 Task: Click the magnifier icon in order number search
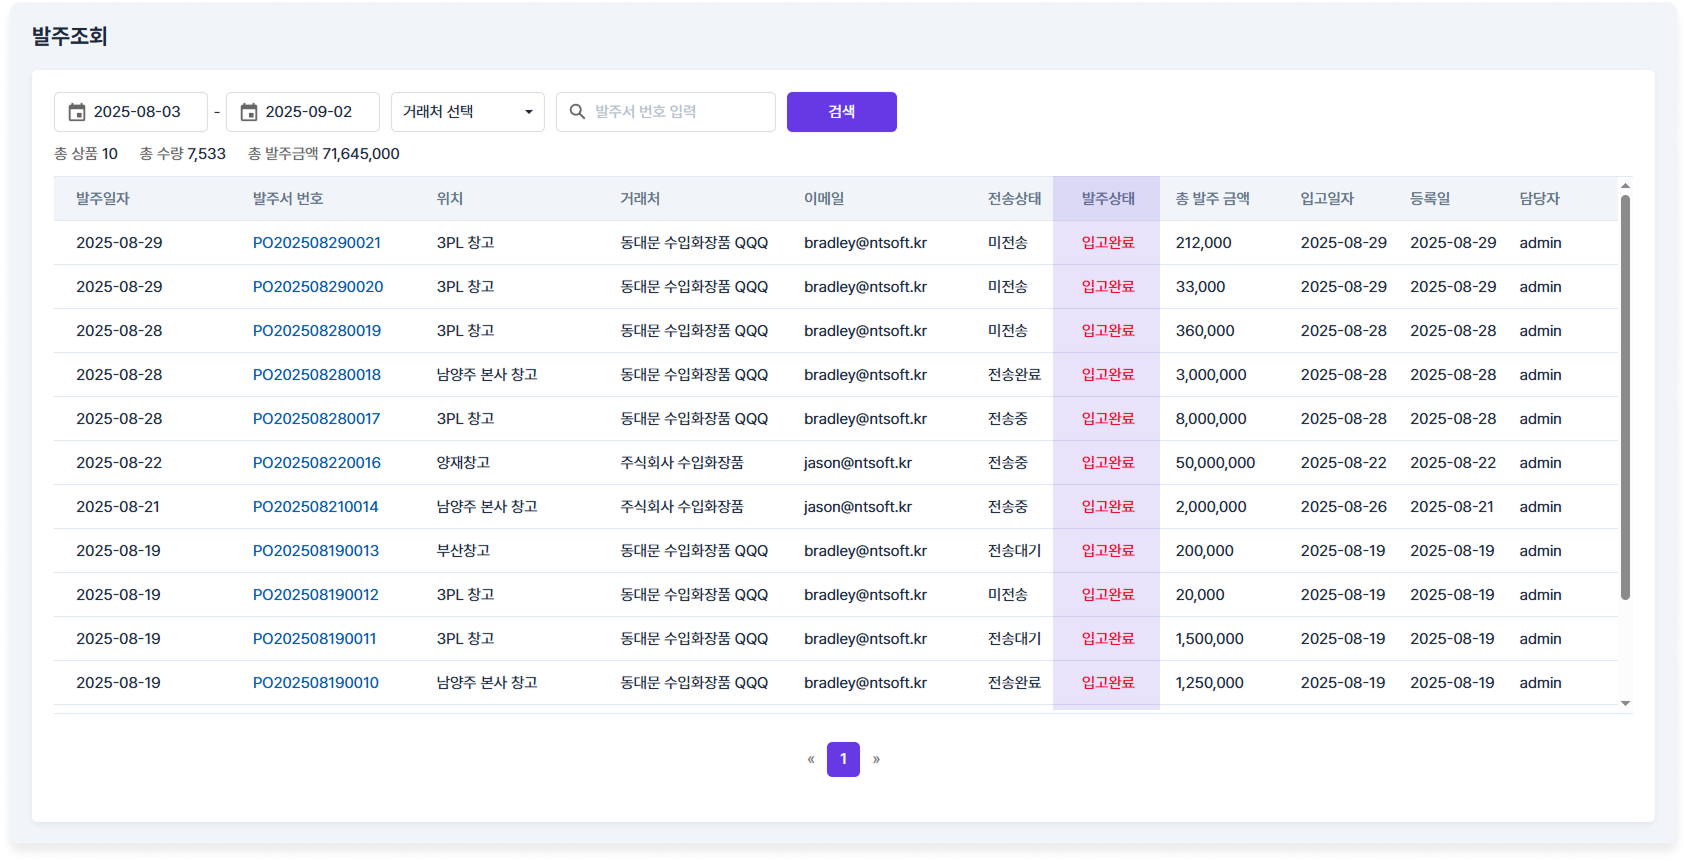[577, 112]
